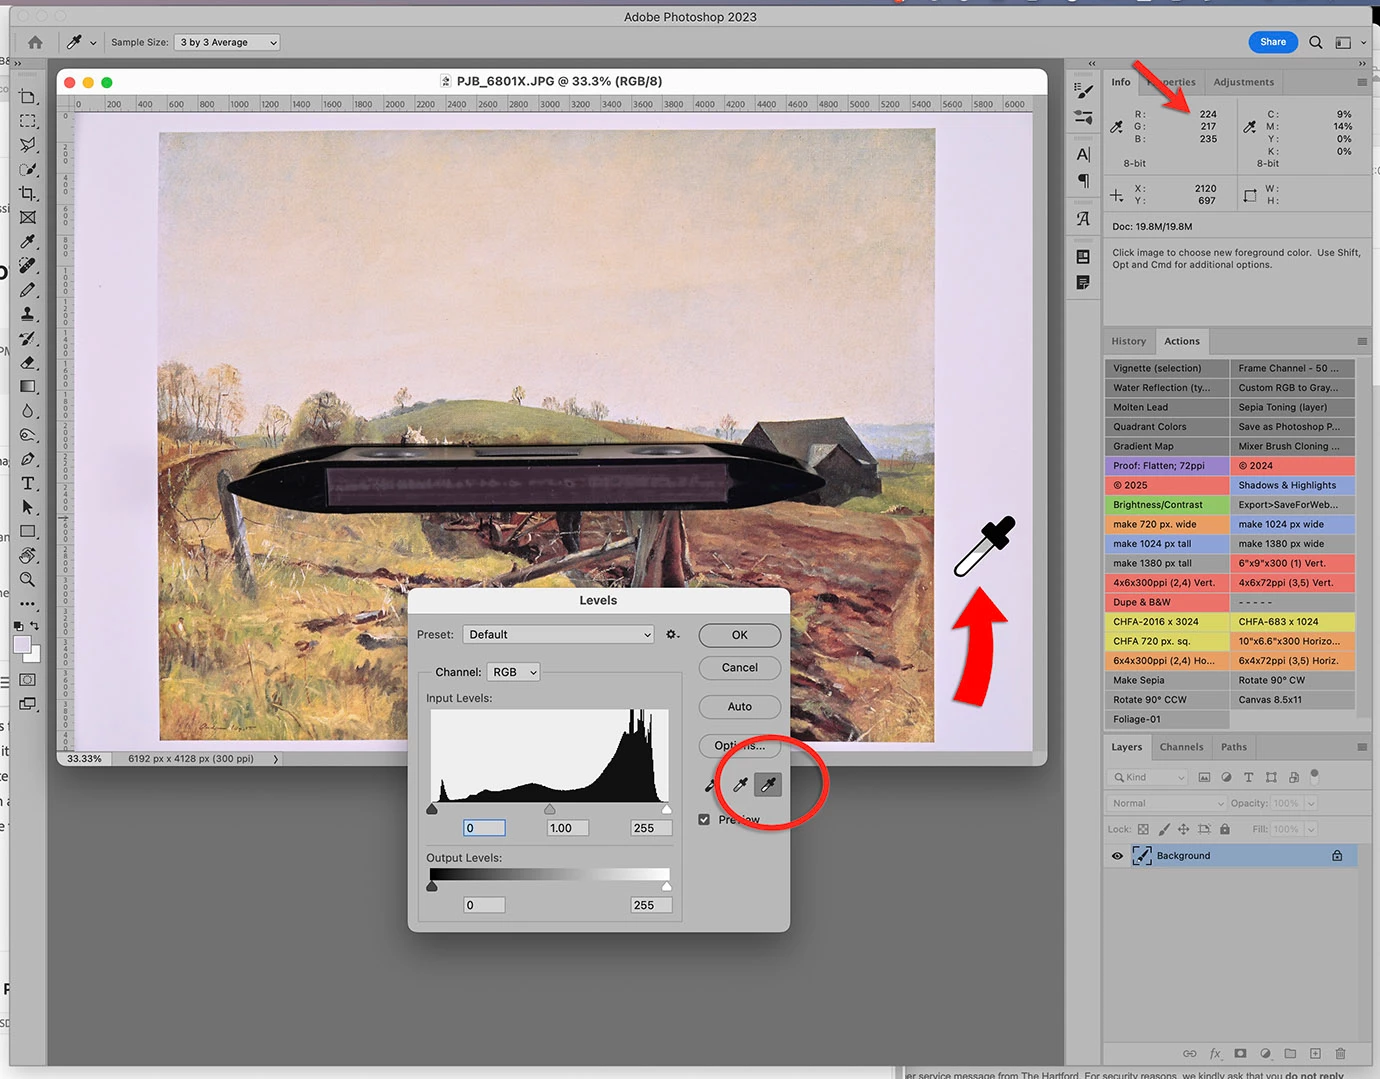Switch to the Adjustments tab

point(1243,82)
